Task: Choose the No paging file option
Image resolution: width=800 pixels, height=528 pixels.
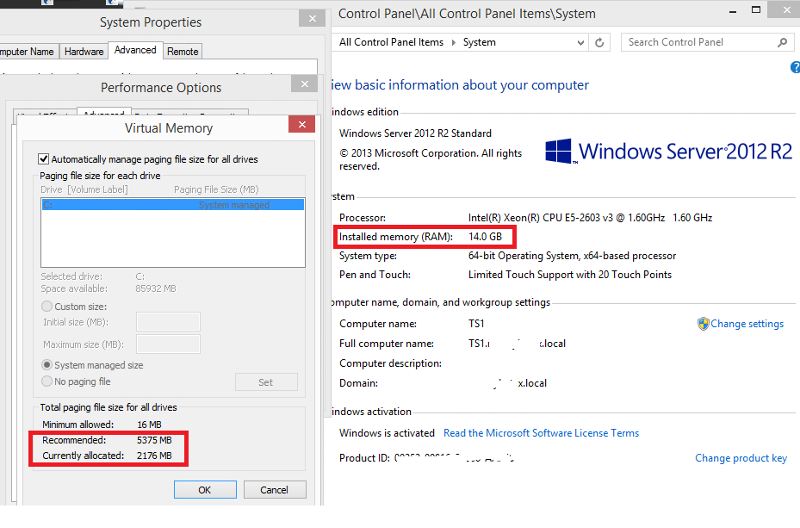Action: 46,382
